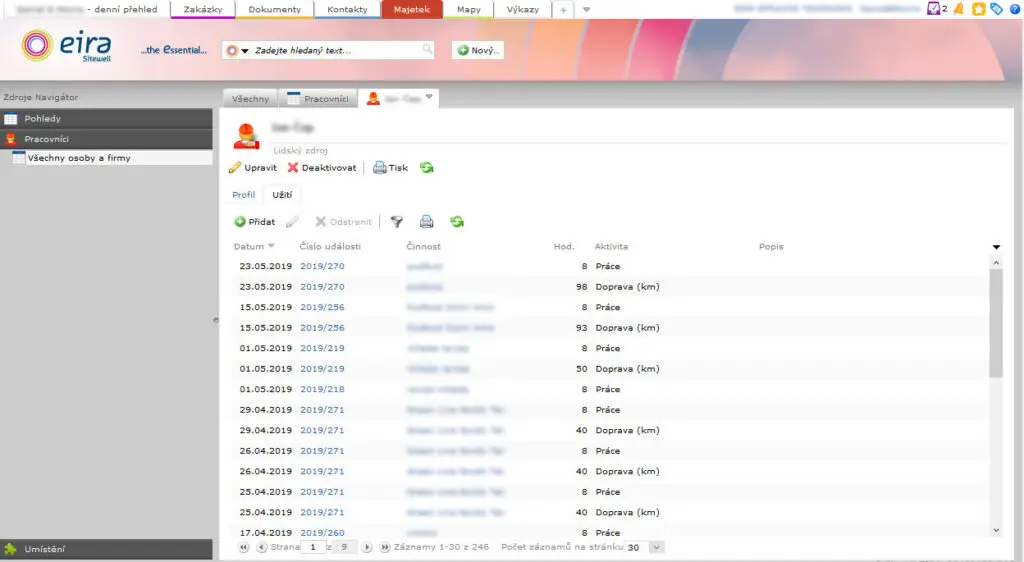The height and width of the screenshot is (562, 1024).
Task: Click the search text input field
Action: [x=336, y=50]
